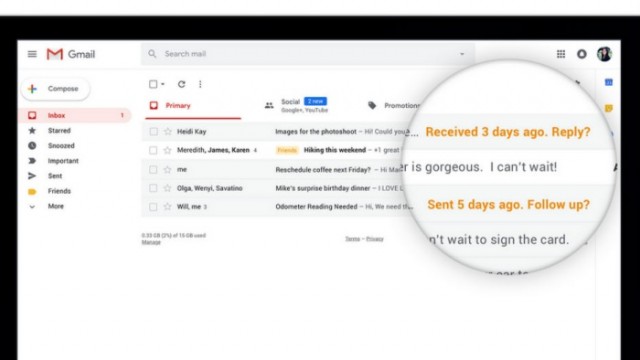Switch to the Promotions tab

tap(394, 106)
